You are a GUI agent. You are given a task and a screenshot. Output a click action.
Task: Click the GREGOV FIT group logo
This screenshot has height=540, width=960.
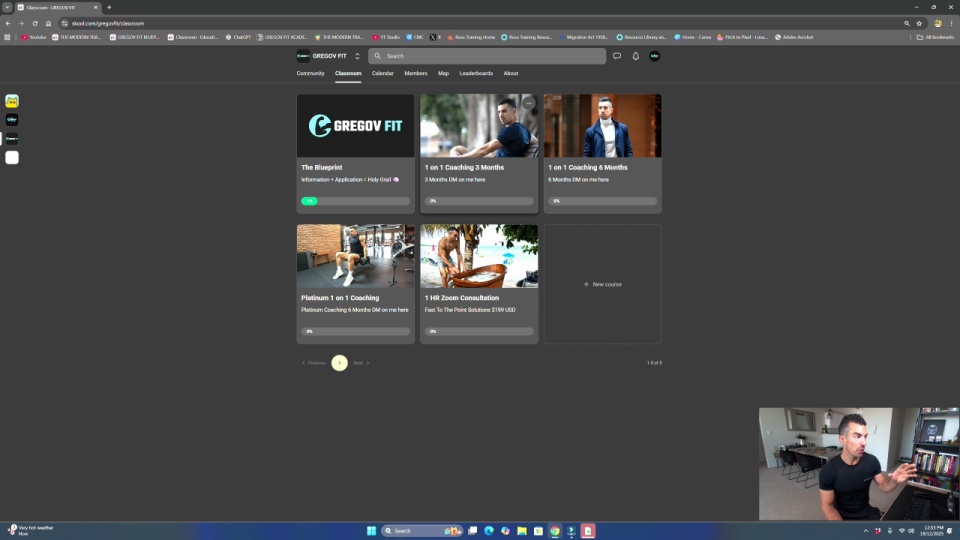(x=303, y=56)
